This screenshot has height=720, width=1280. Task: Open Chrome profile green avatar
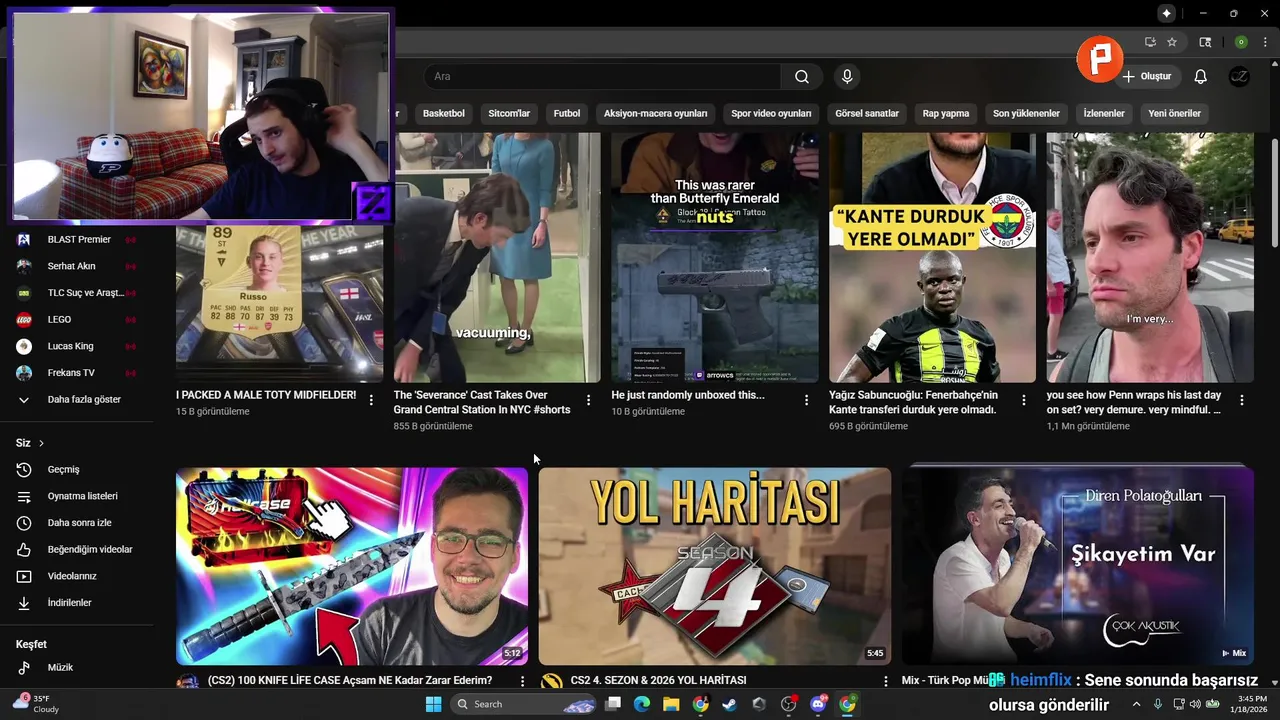1241,42
